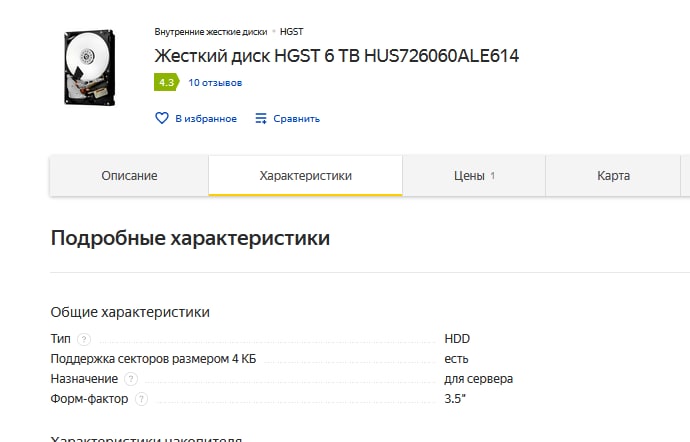Open the hard drive product thumbnail

89,66
